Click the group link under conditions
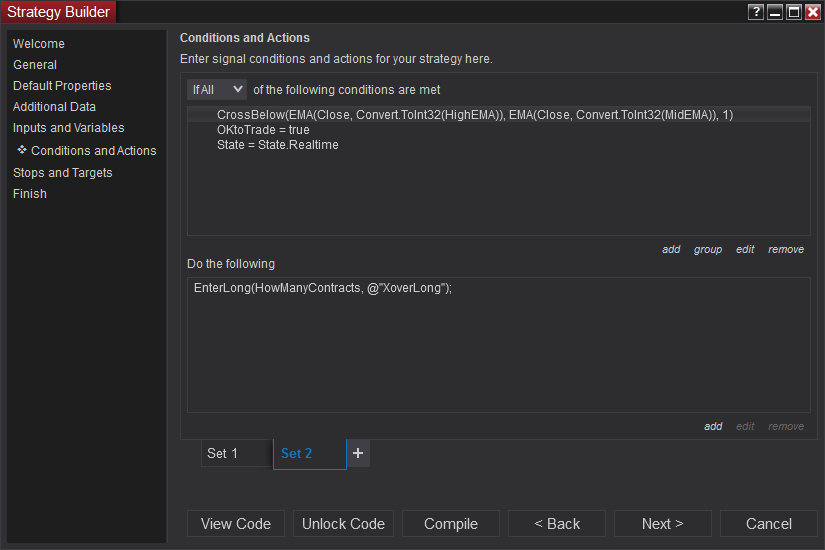The image size is (825, 550). click(x=708, y=250)
